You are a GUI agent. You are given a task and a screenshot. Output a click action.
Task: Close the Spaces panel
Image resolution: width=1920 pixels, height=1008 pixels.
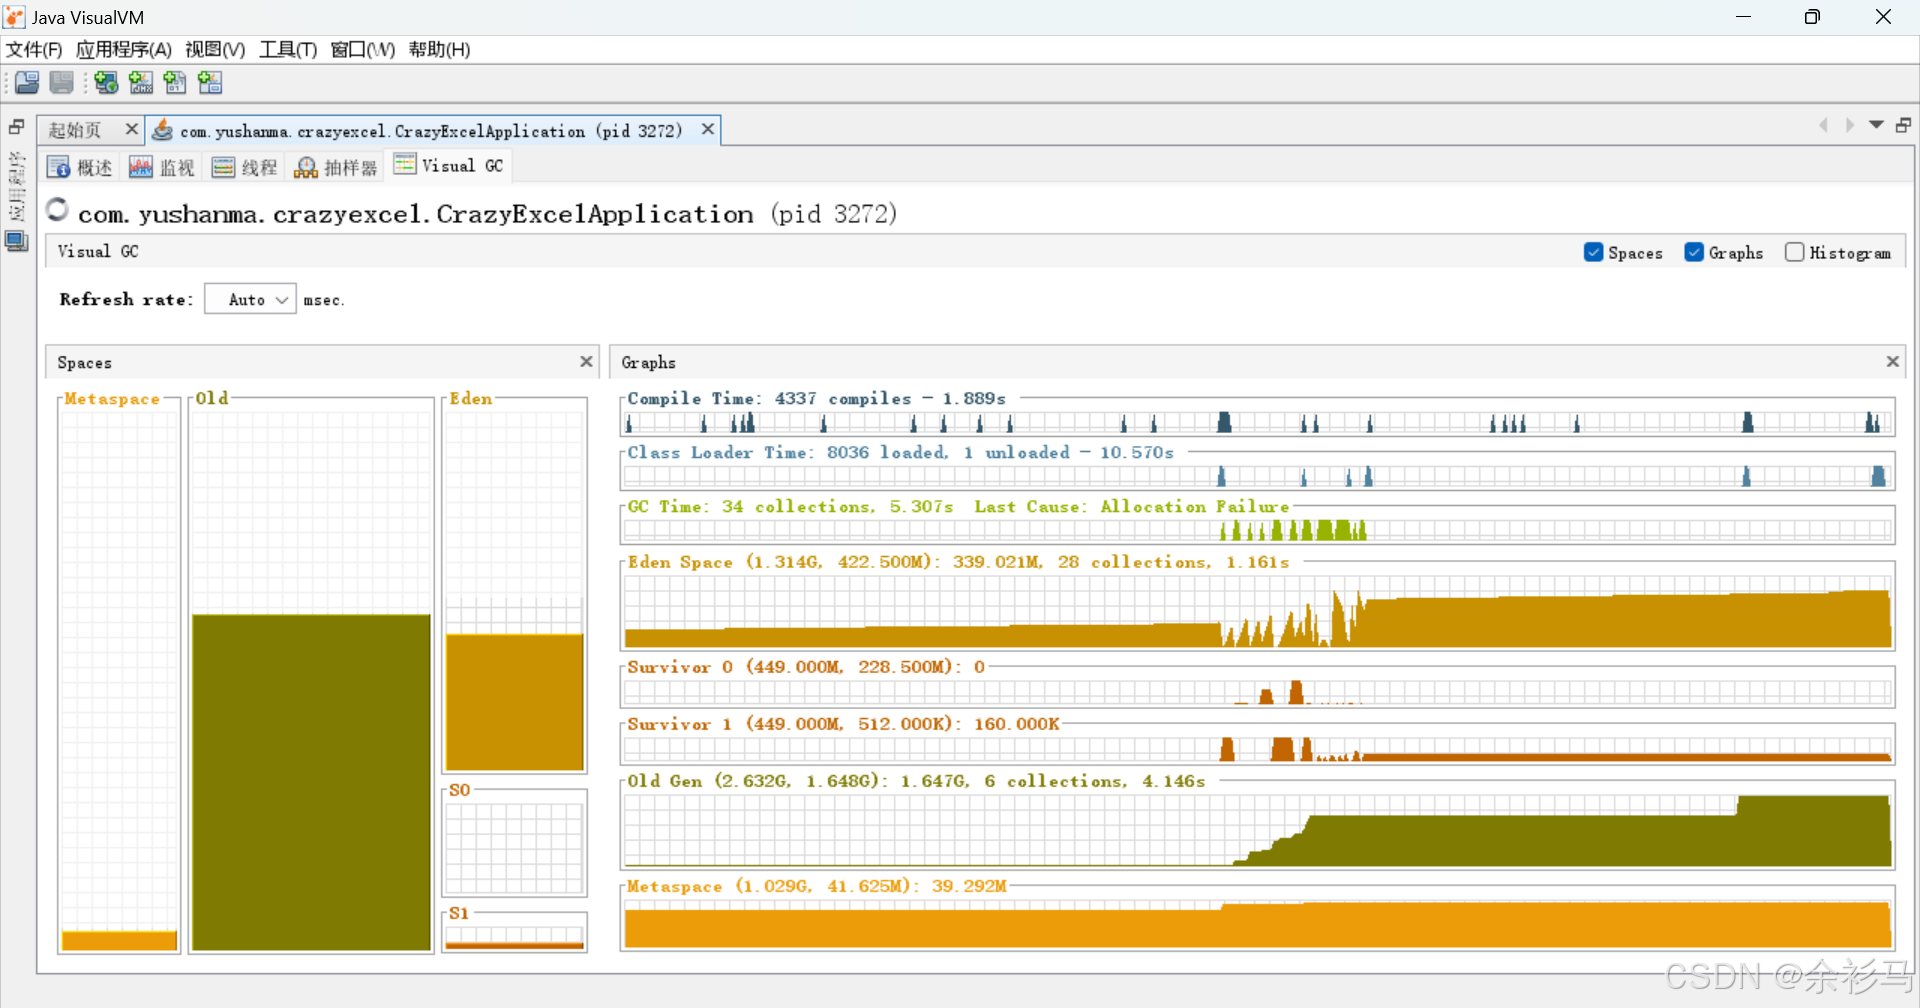(x=586, y=361)
